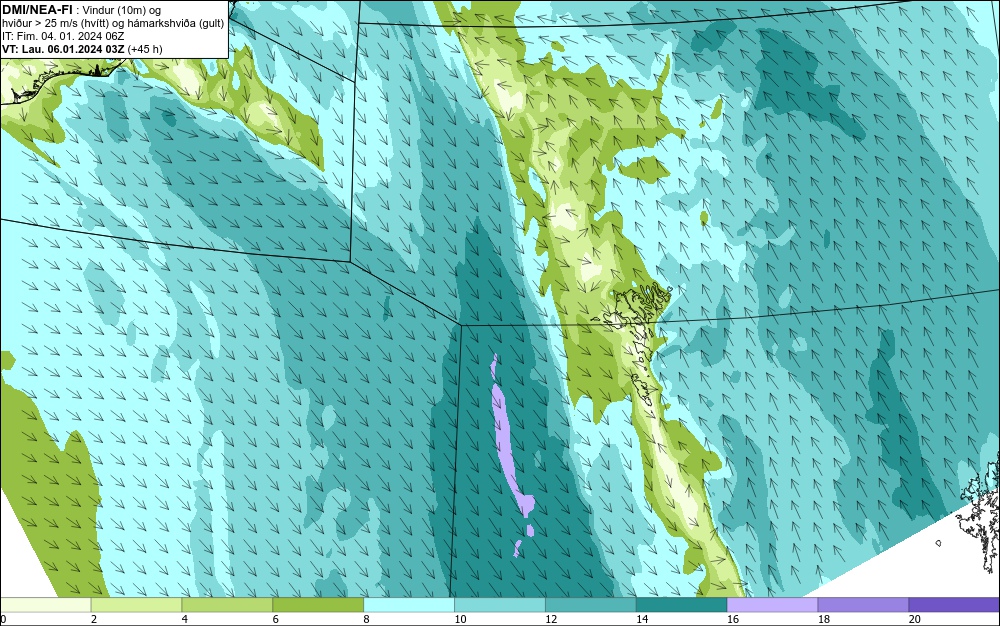Click the 0–2 m/s palest legend swatch
Screen dimensions: 1000x626
(x=46, y=605)
